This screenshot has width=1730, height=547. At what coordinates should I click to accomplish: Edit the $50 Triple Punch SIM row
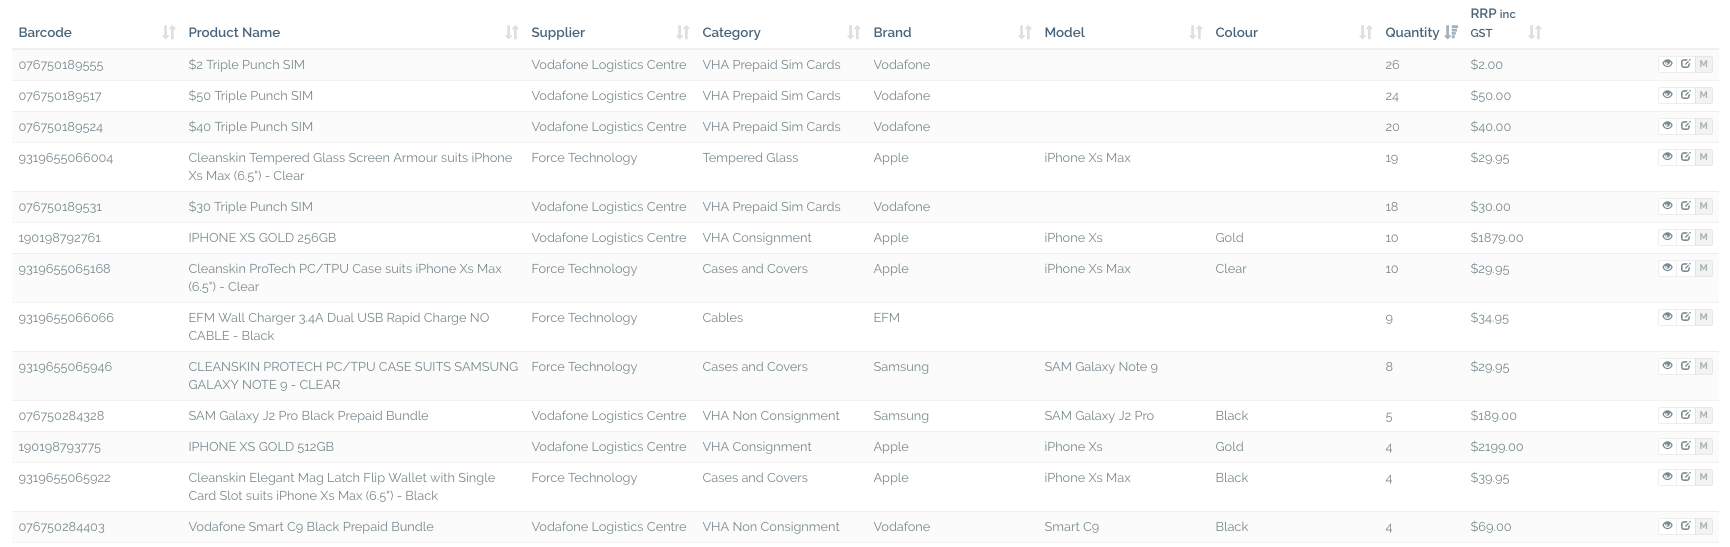pyautogui.click(x=1685, y=95)
